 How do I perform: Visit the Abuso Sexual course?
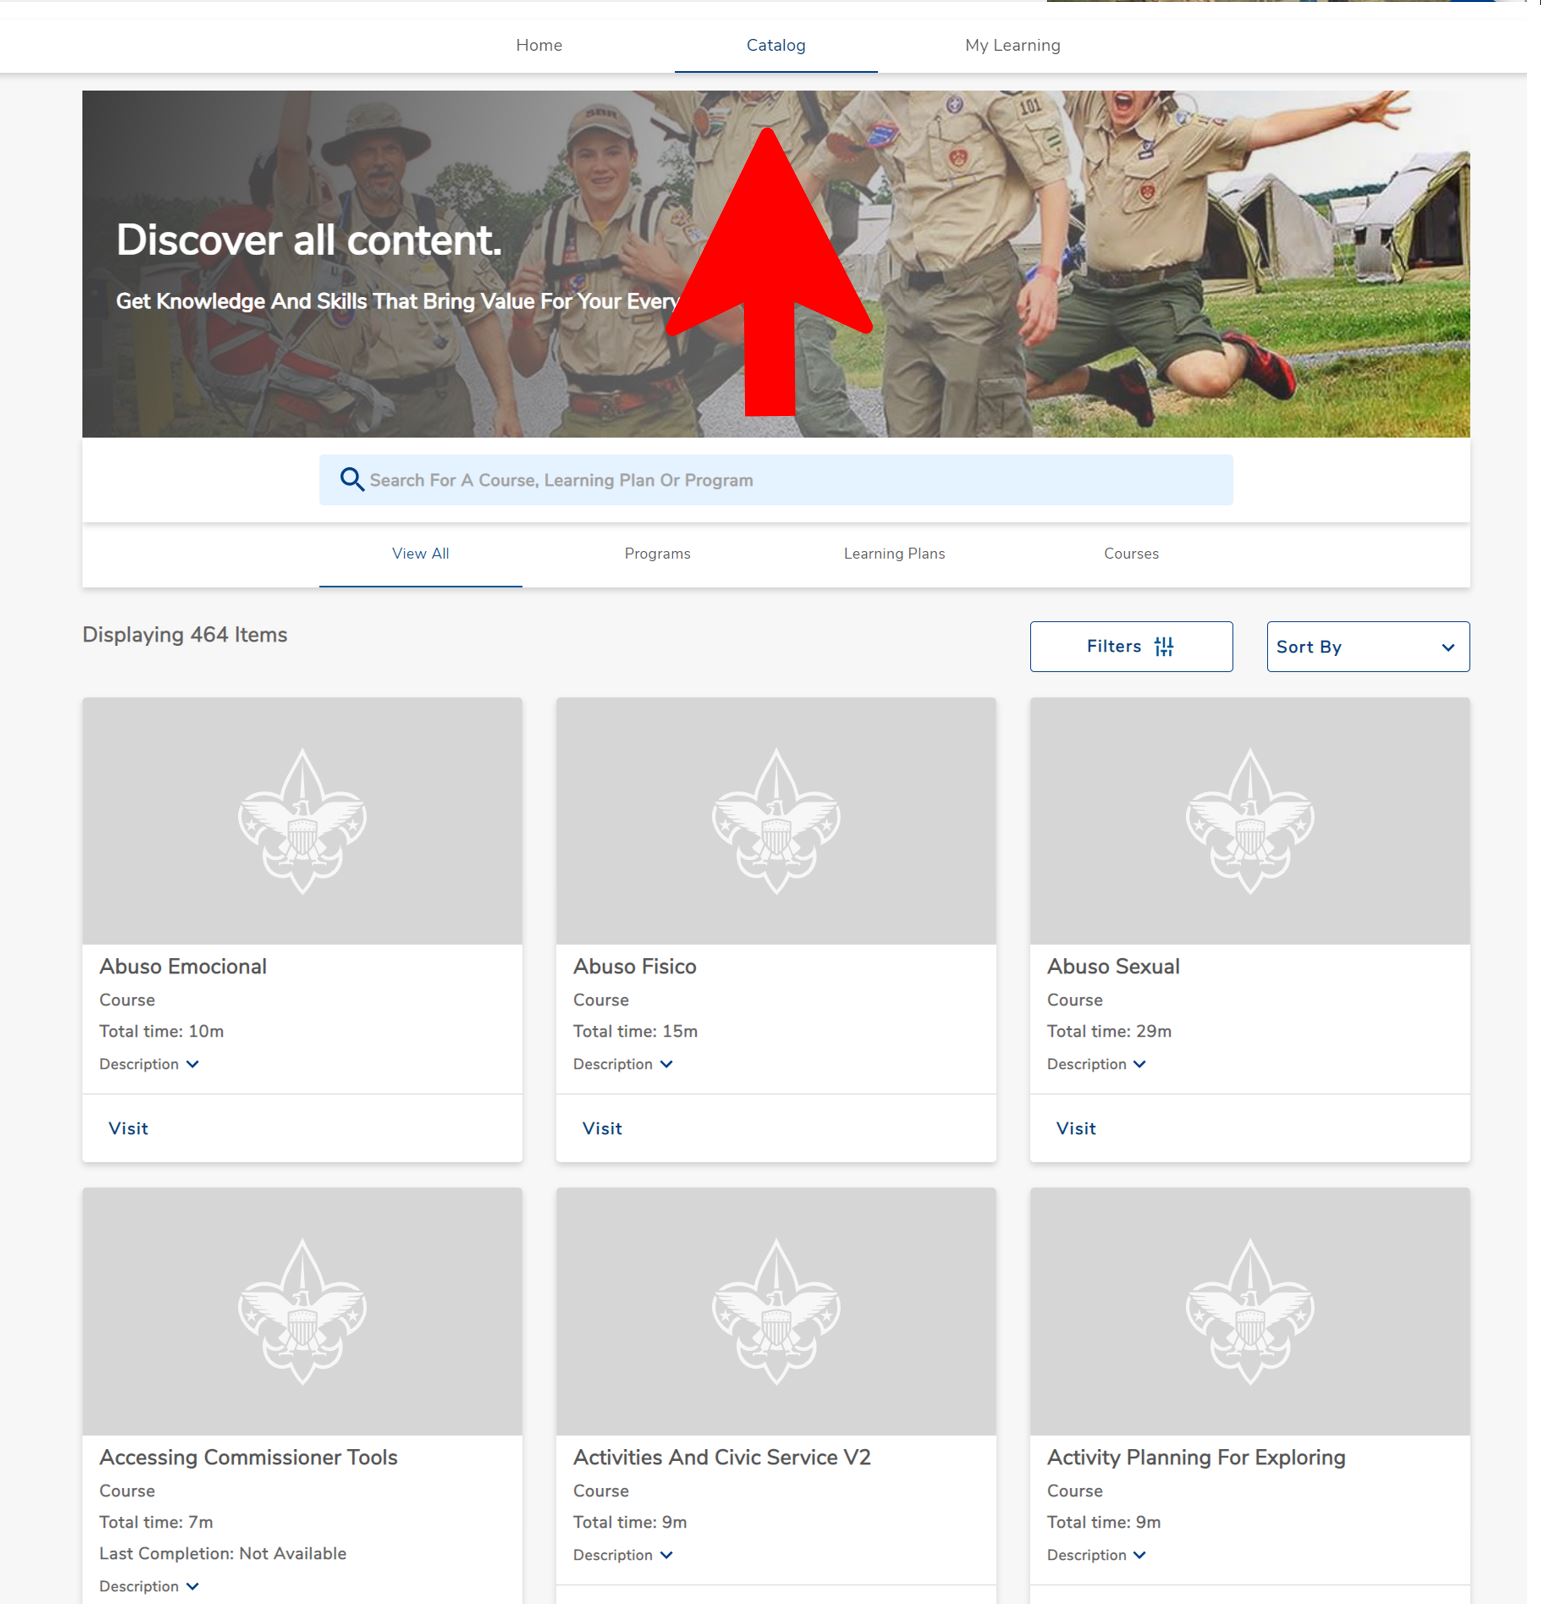click(1078, 1131)
